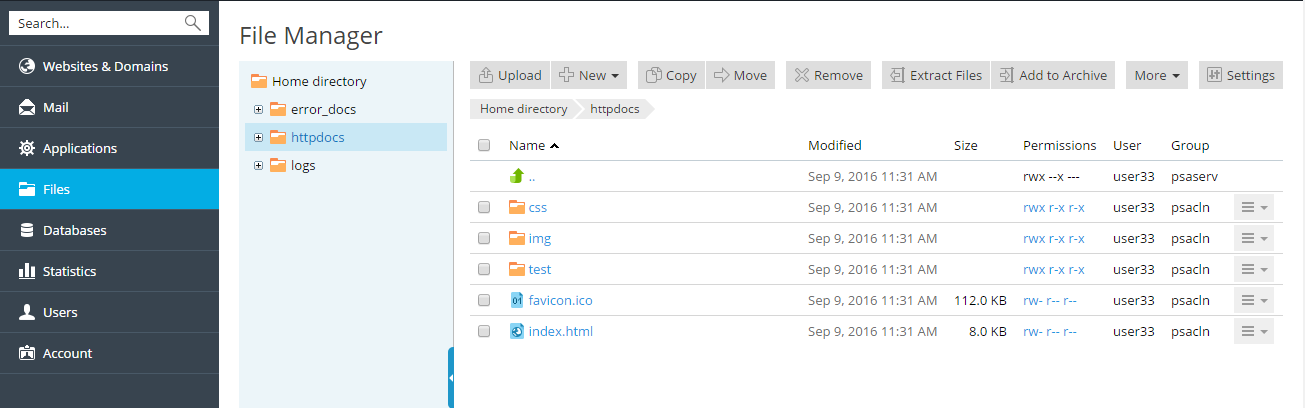Go to Websites & Domains section
This screenshot has height=408, width=1305.
105,66
